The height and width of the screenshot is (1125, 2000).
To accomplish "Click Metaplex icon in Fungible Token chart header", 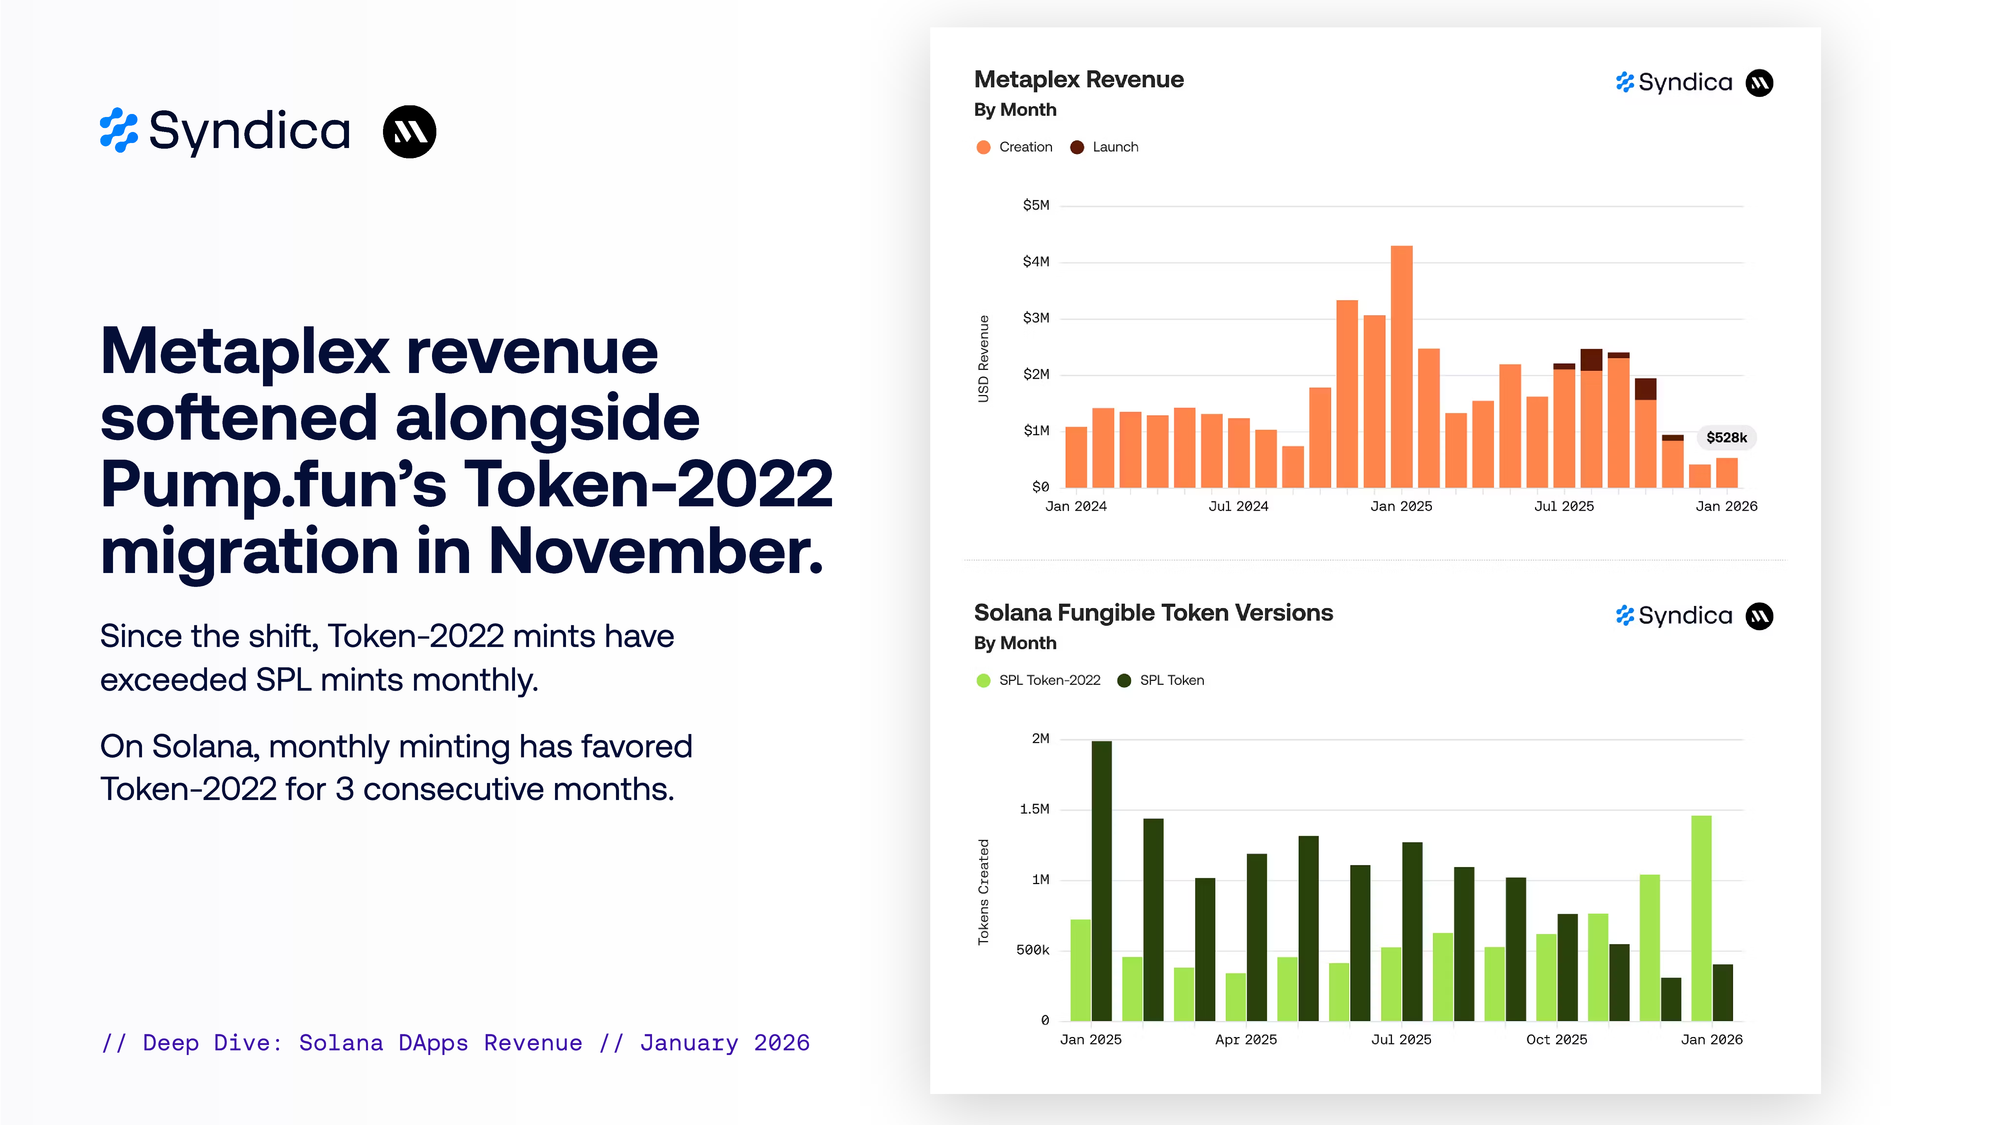I will 1759,616.
